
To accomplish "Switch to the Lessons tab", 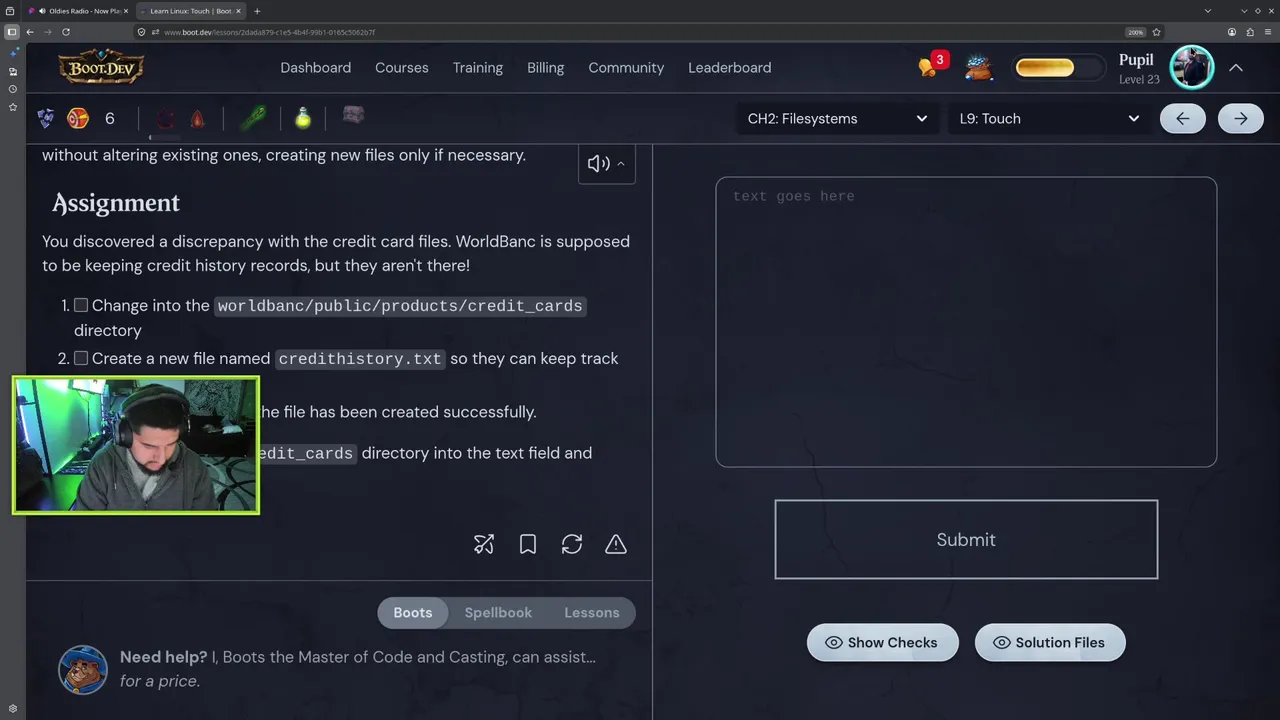I will pyautogui.click(x=592, y=612).
